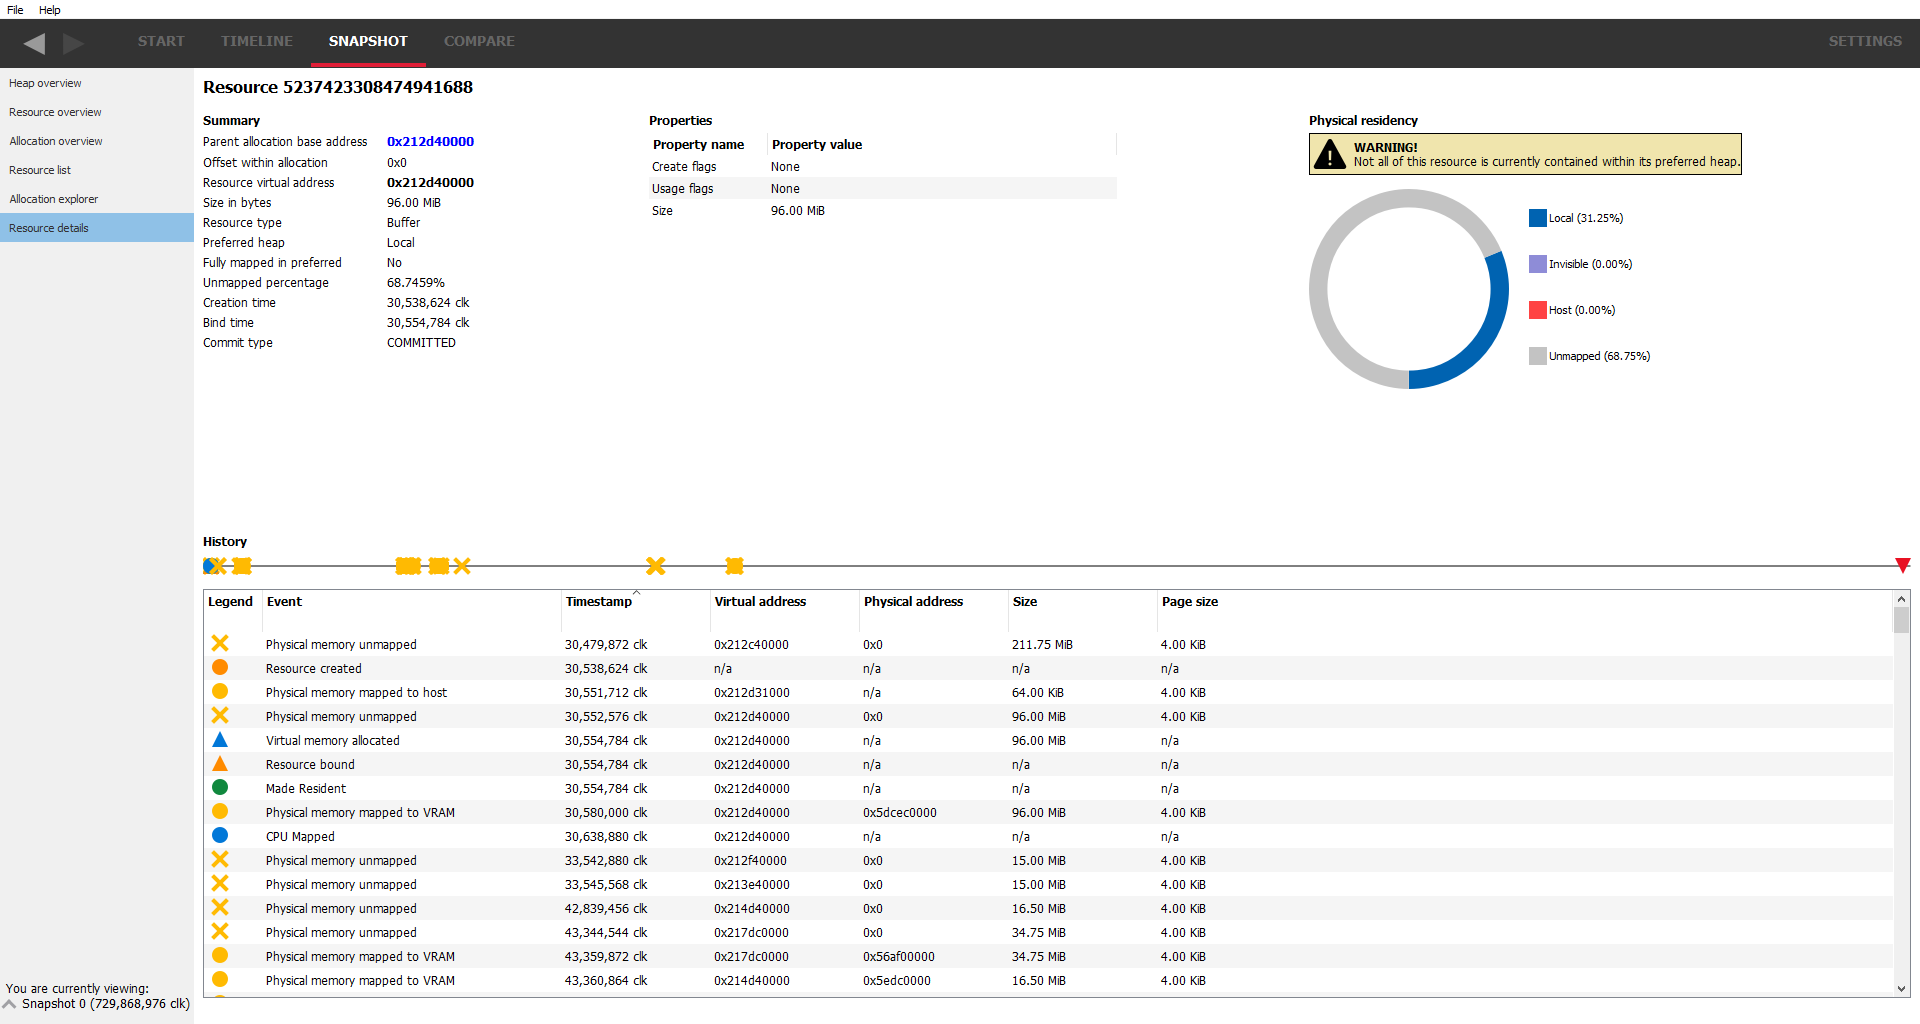Click the Snapshot 0 indicator icon at bottom left
Image resolution: width=1920 pixels, height=1024 pixels.
(10, 1003)
